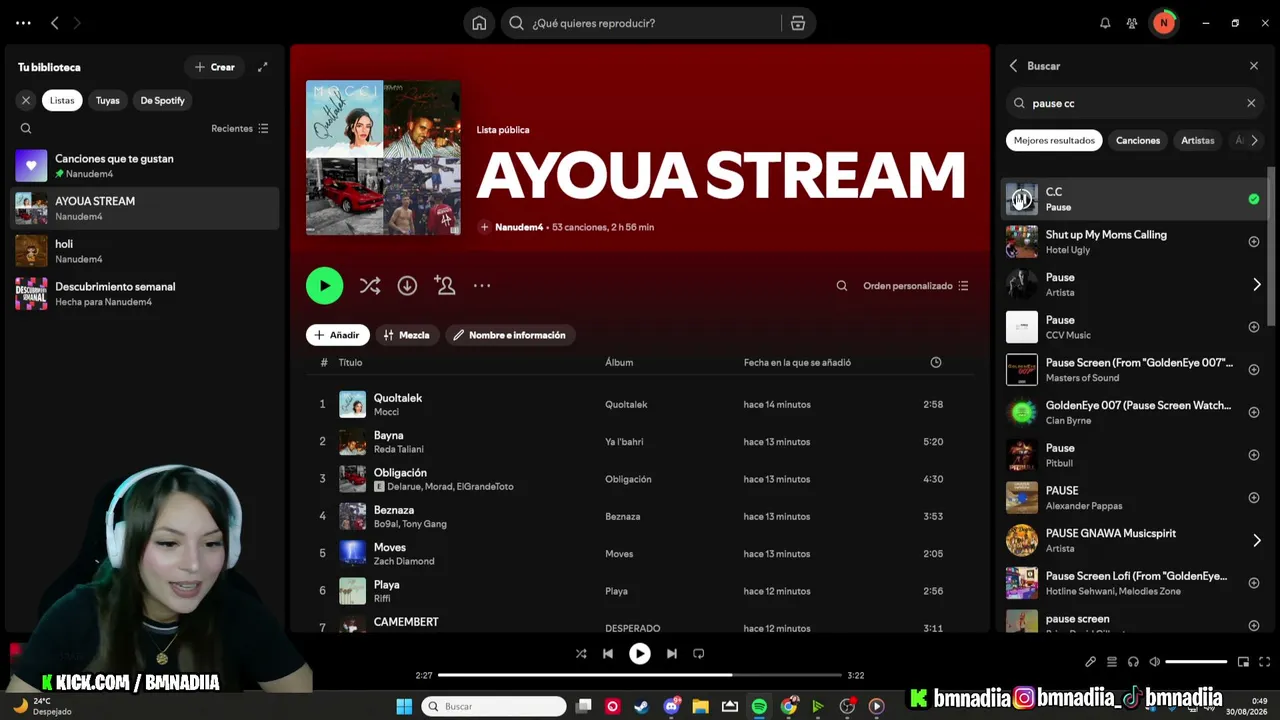Search within the playlist using the magnifier
Image resolution: width=1280 pixels, height=720 pixels.
[842, 286]
